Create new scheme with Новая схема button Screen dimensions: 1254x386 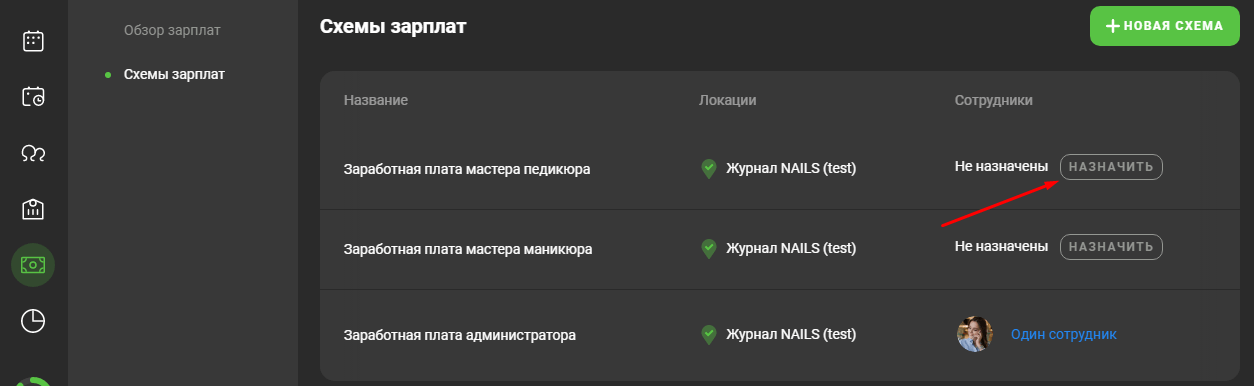[1165, 26]
